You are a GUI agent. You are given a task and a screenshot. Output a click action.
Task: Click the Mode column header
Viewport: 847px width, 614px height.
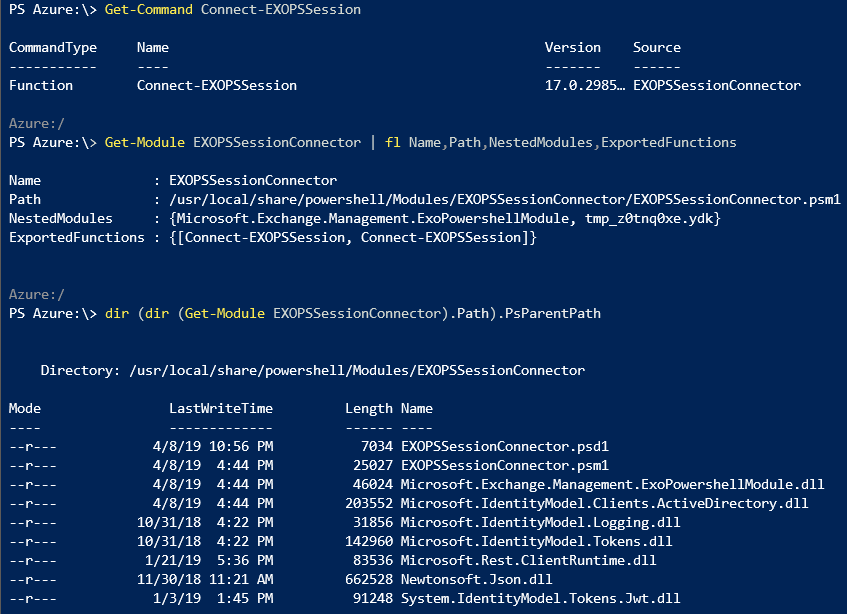tap(24, 408)
